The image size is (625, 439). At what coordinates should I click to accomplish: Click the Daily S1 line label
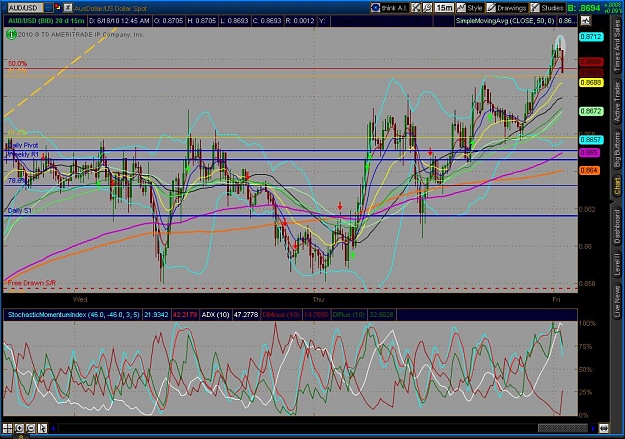point(20,211)
